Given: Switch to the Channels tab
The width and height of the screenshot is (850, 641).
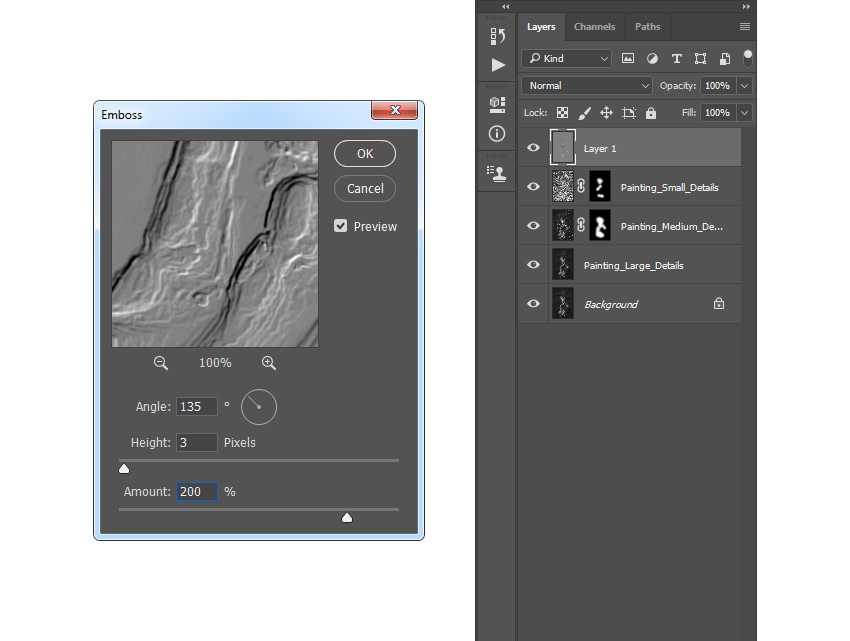Looking at the screenshot, I should pyautogui.click(x=594, y=27).
